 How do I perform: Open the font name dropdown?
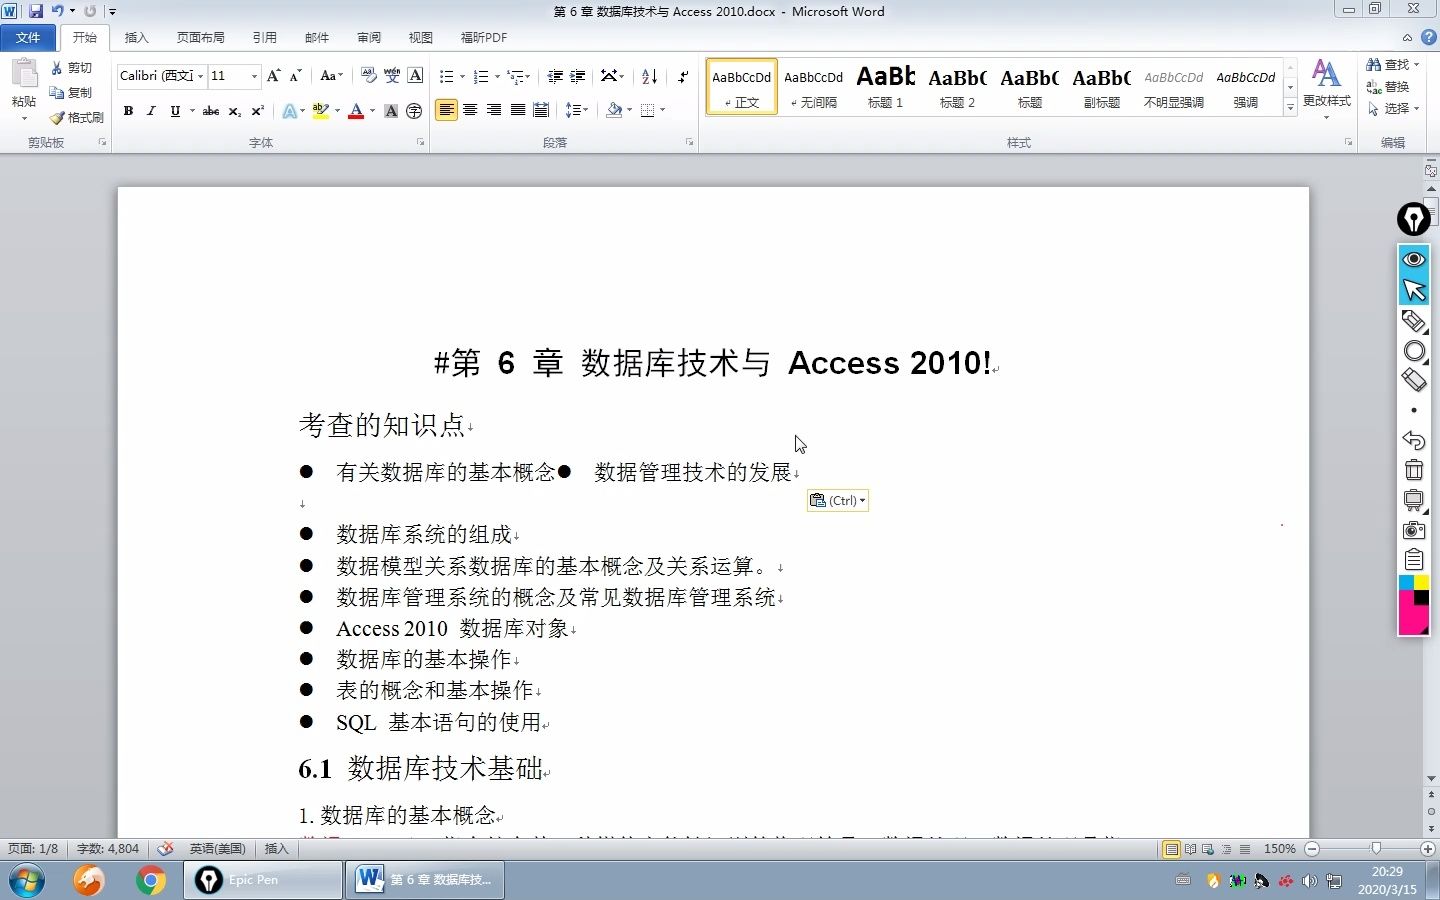pyautogui.click(x=201, y=76)
